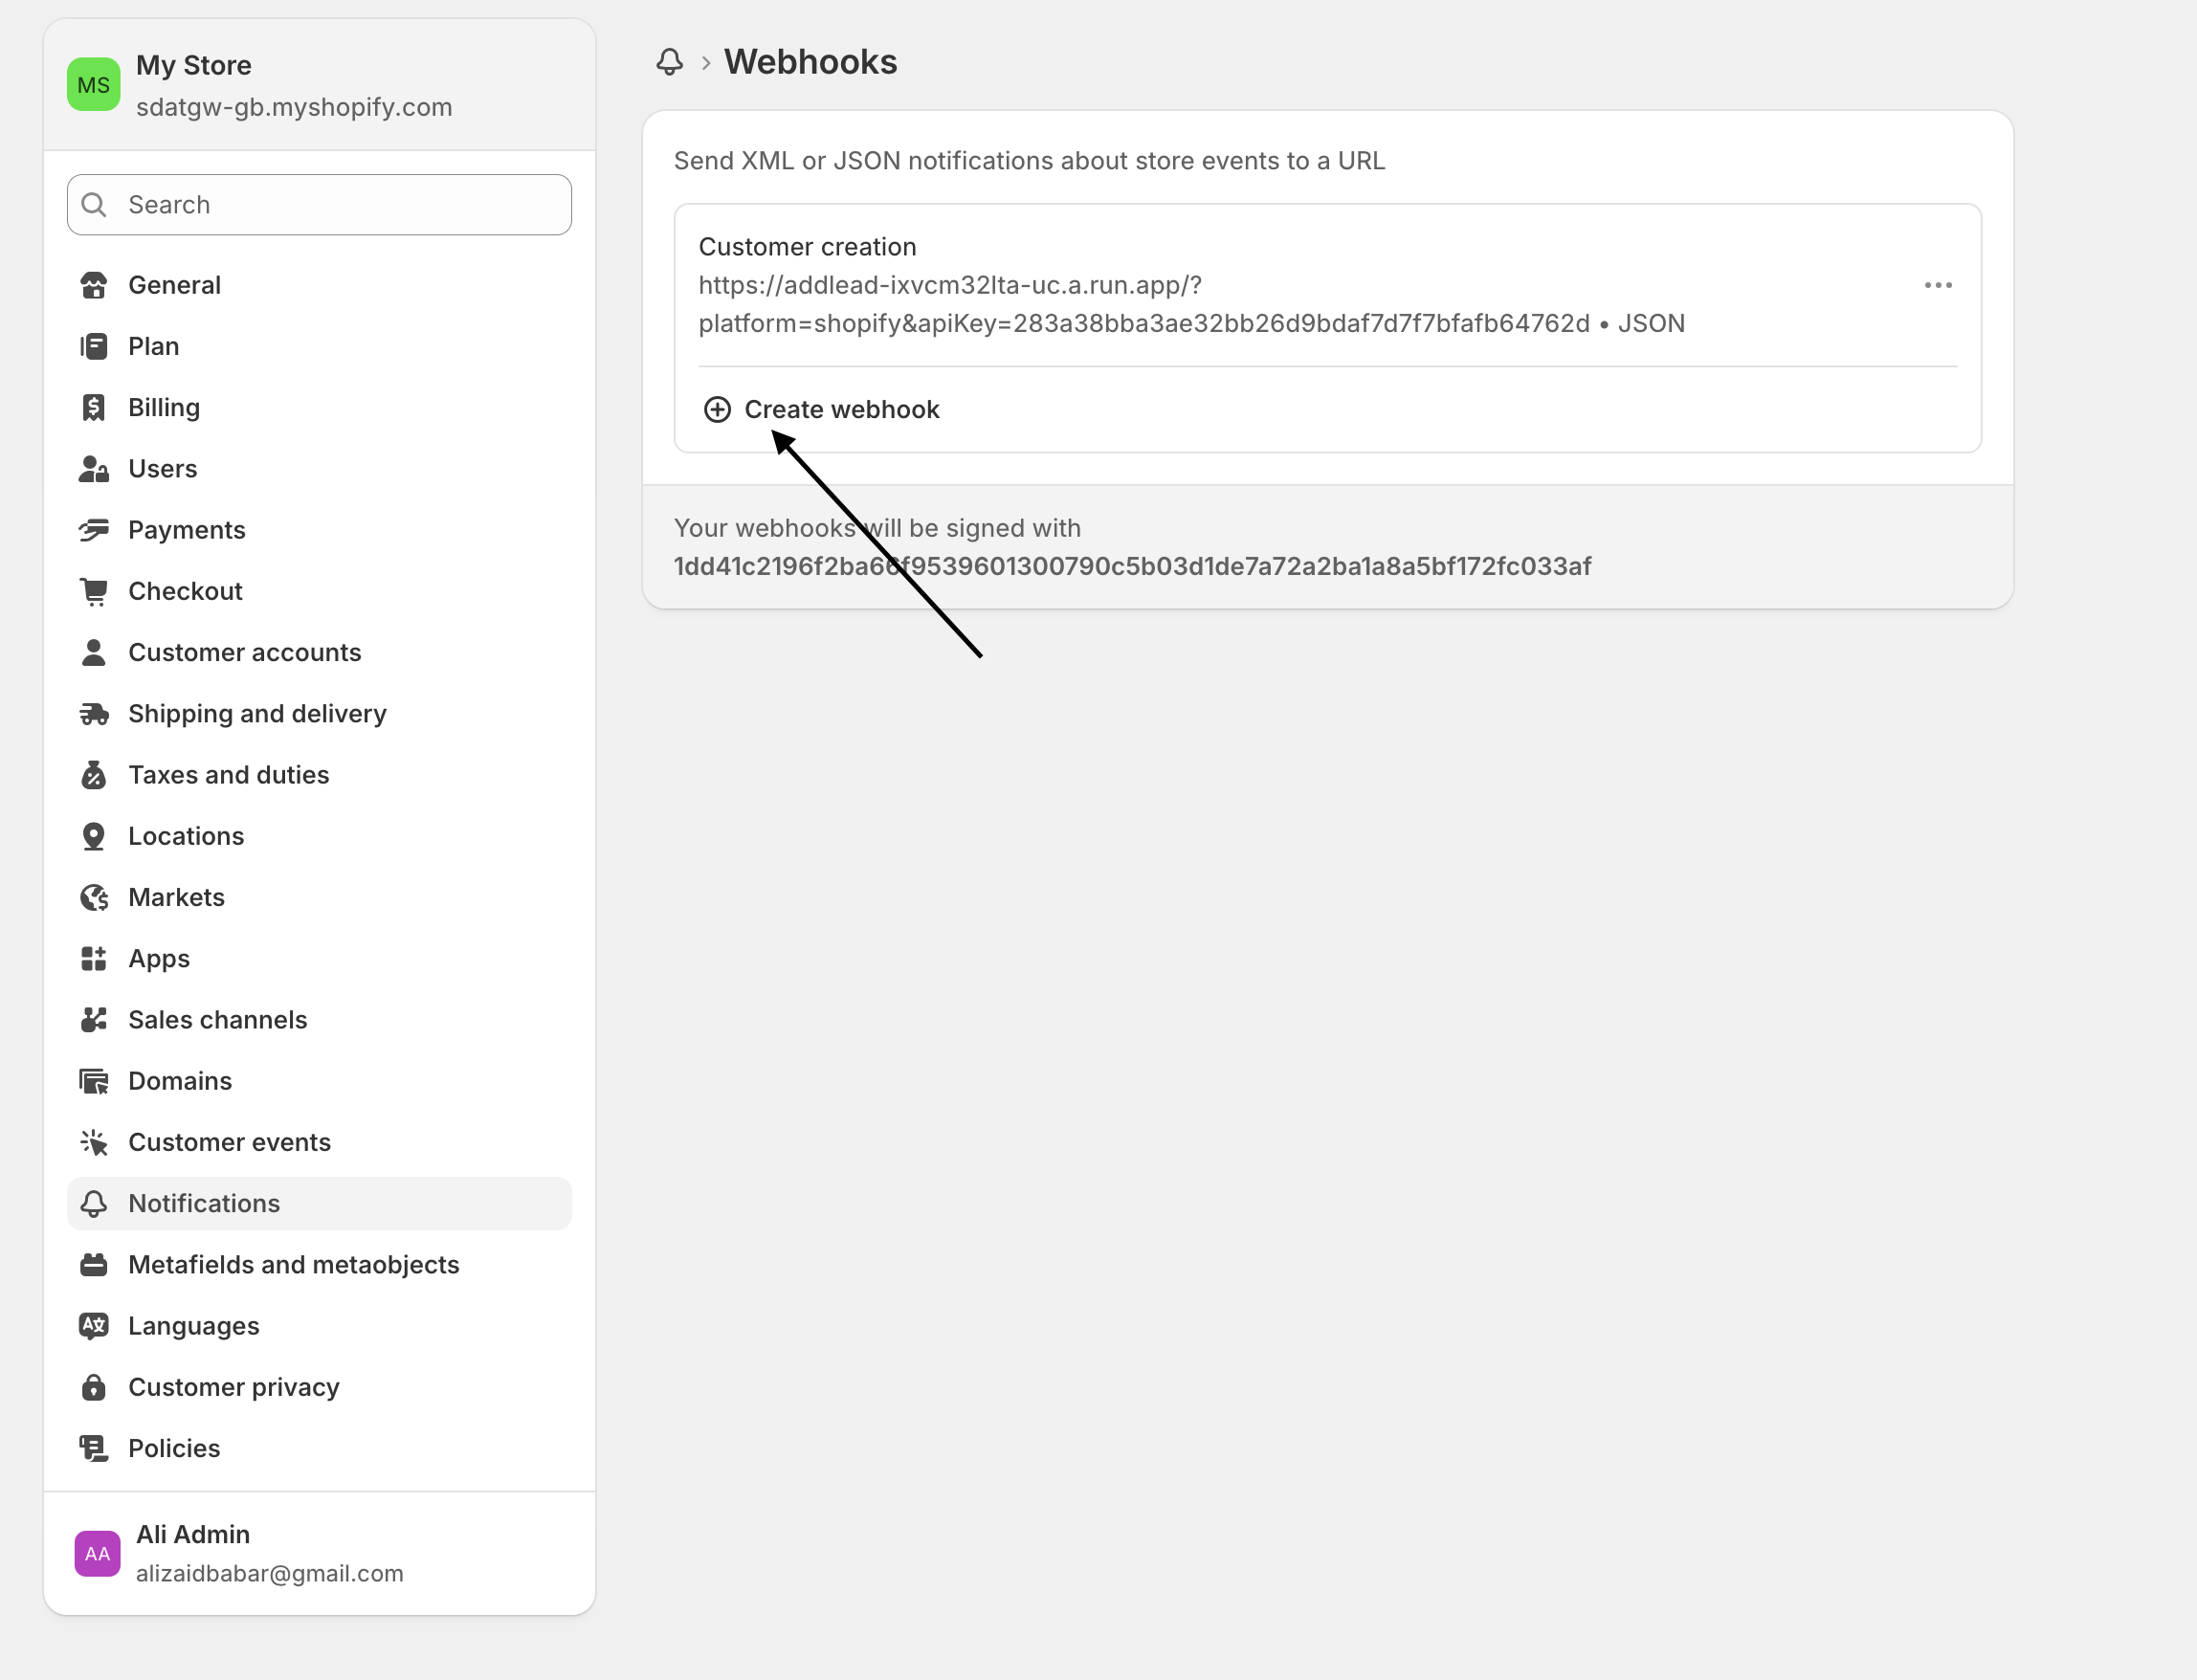2197x1680 pixels.
Task: Click the Checkout cart icon
Action: [x=94, y=591]
